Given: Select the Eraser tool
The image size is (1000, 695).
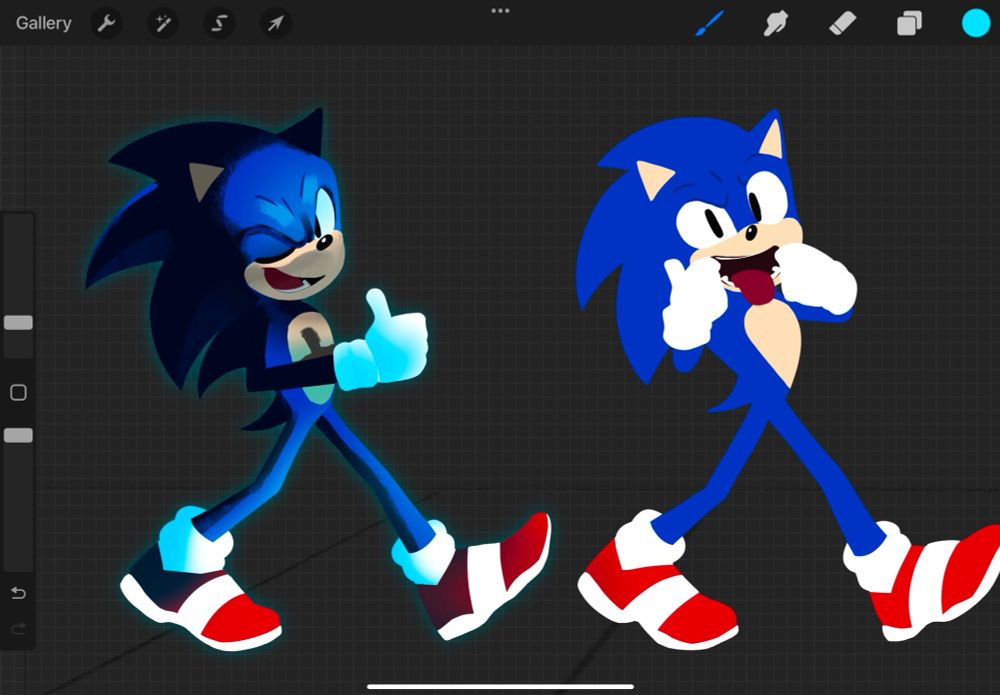Looking at the screenshot, I should pos(842,24).
